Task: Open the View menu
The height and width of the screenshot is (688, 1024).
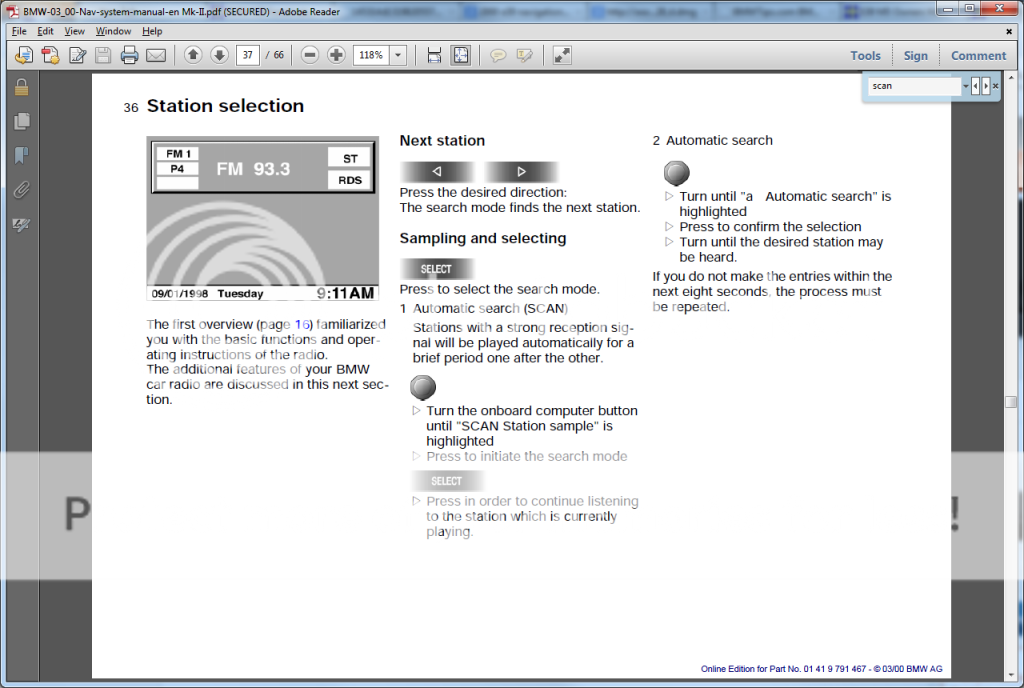Action: (x=74, y=31)
